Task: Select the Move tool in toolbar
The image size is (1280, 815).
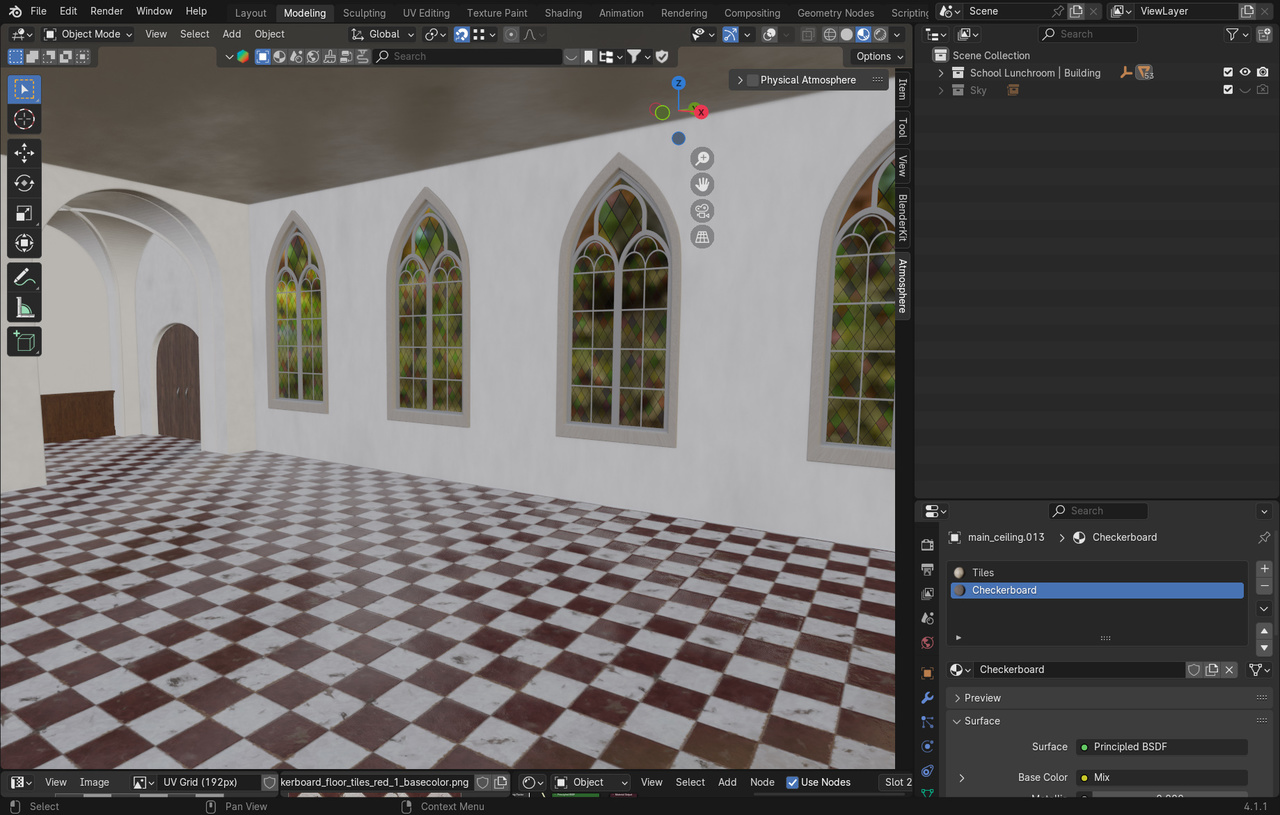Action: [24, 152]
